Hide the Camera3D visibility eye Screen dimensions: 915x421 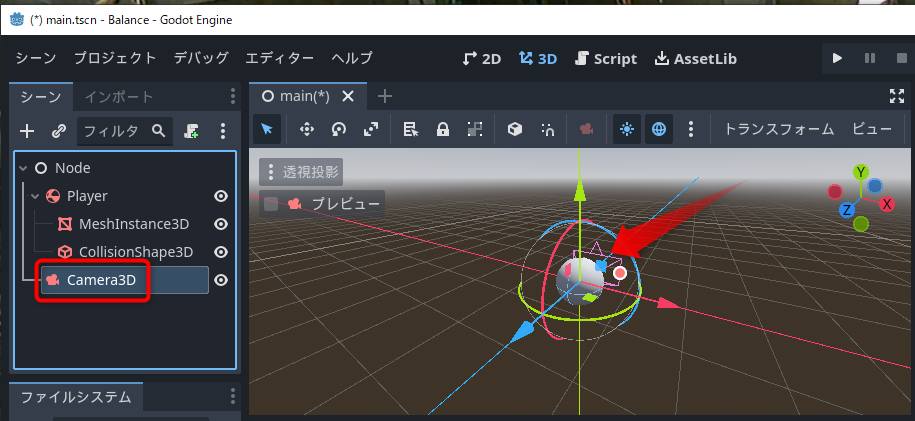point(221,280)
